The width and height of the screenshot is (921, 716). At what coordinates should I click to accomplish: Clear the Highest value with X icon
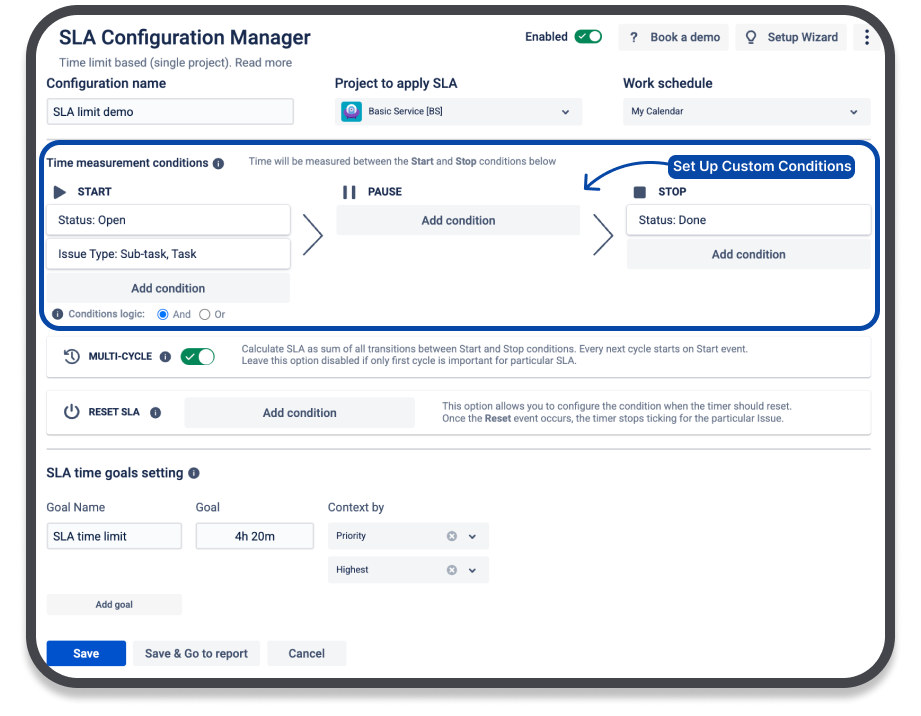pos(452,570)
